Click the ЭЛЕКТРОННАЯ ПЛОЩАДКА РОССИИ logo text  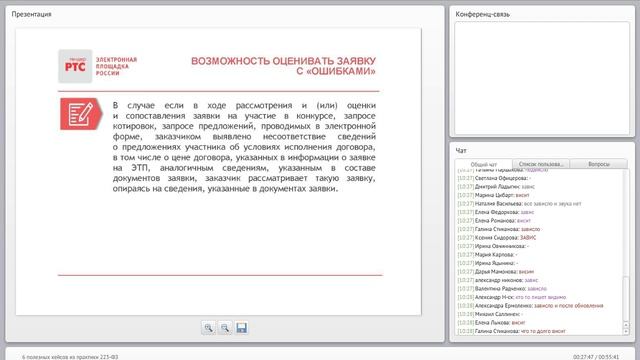[116, 66]
